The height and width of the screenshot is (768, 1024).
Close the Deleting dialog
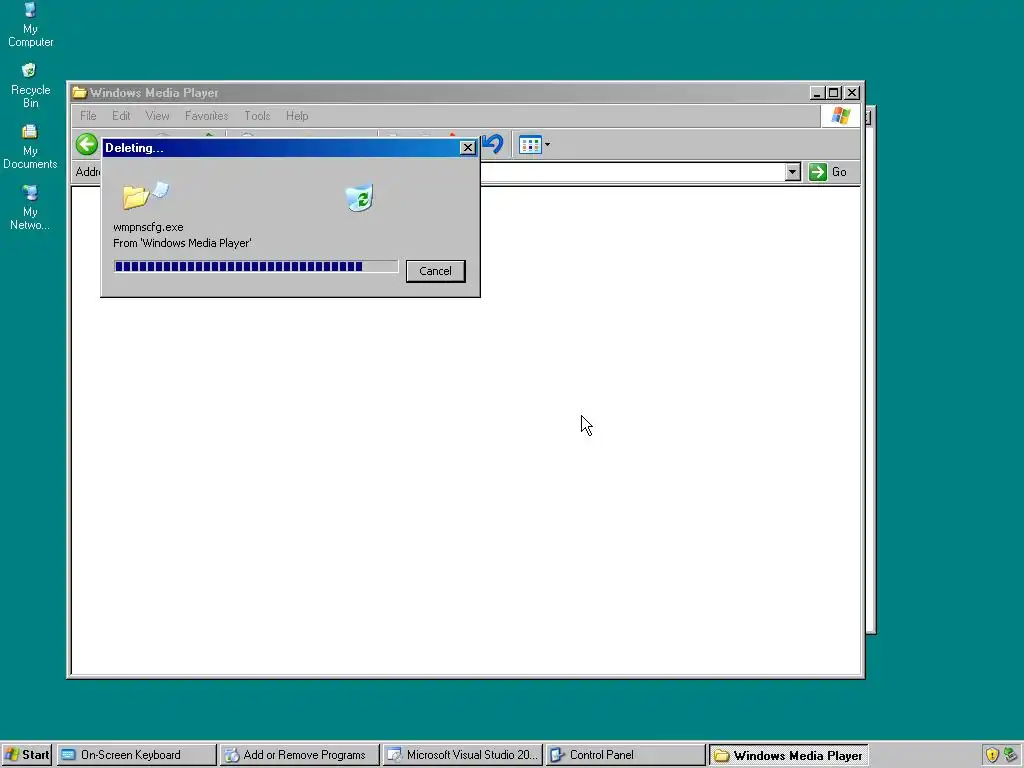tap(468, 148)
